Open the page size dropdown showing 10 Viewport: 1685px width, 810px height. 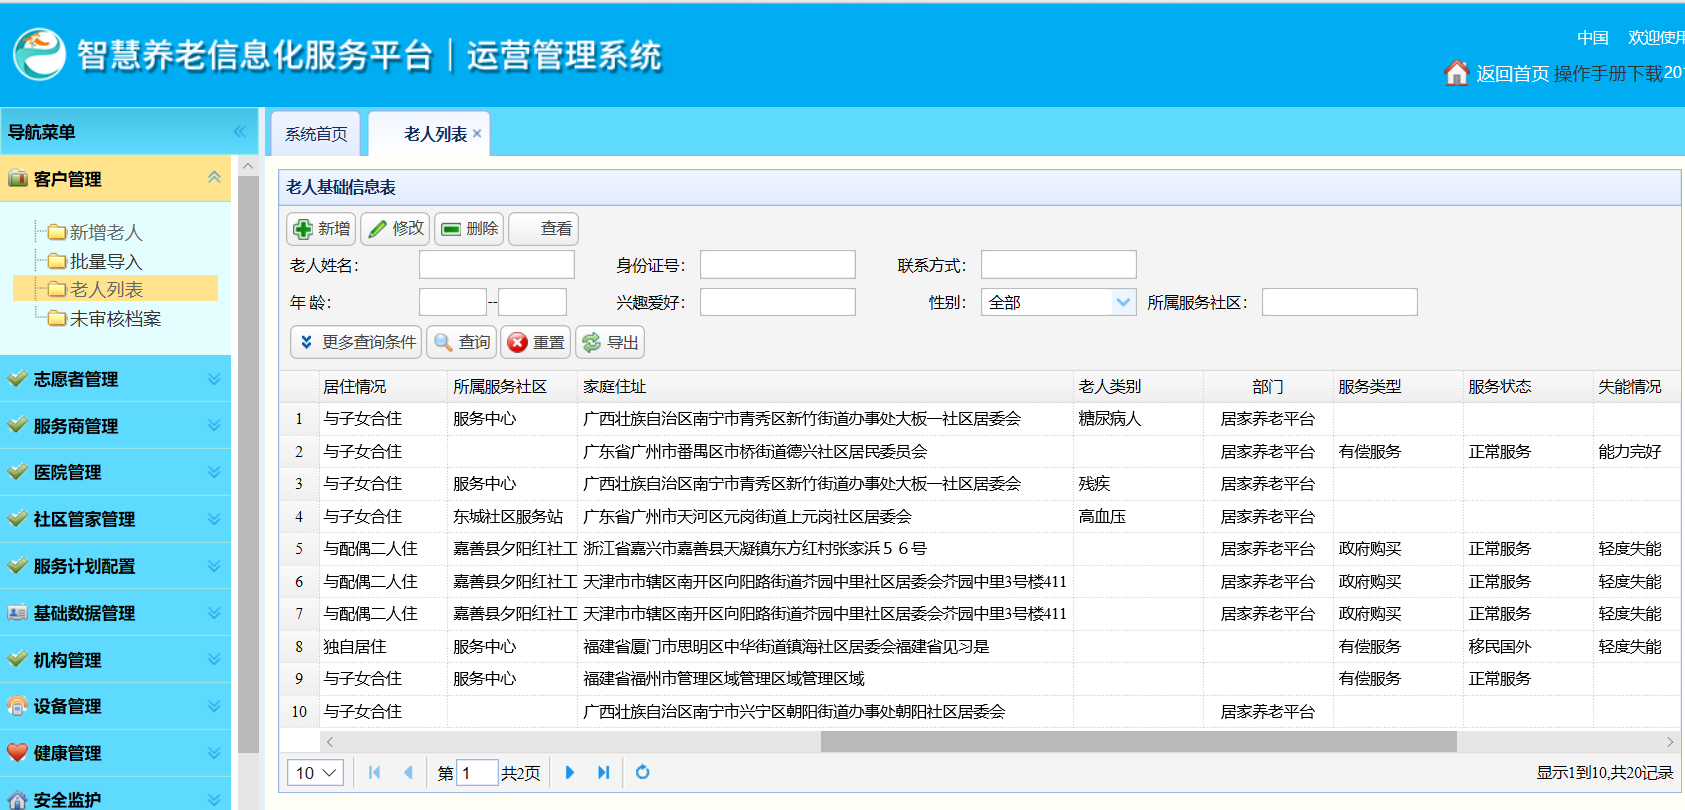[316, 773]
